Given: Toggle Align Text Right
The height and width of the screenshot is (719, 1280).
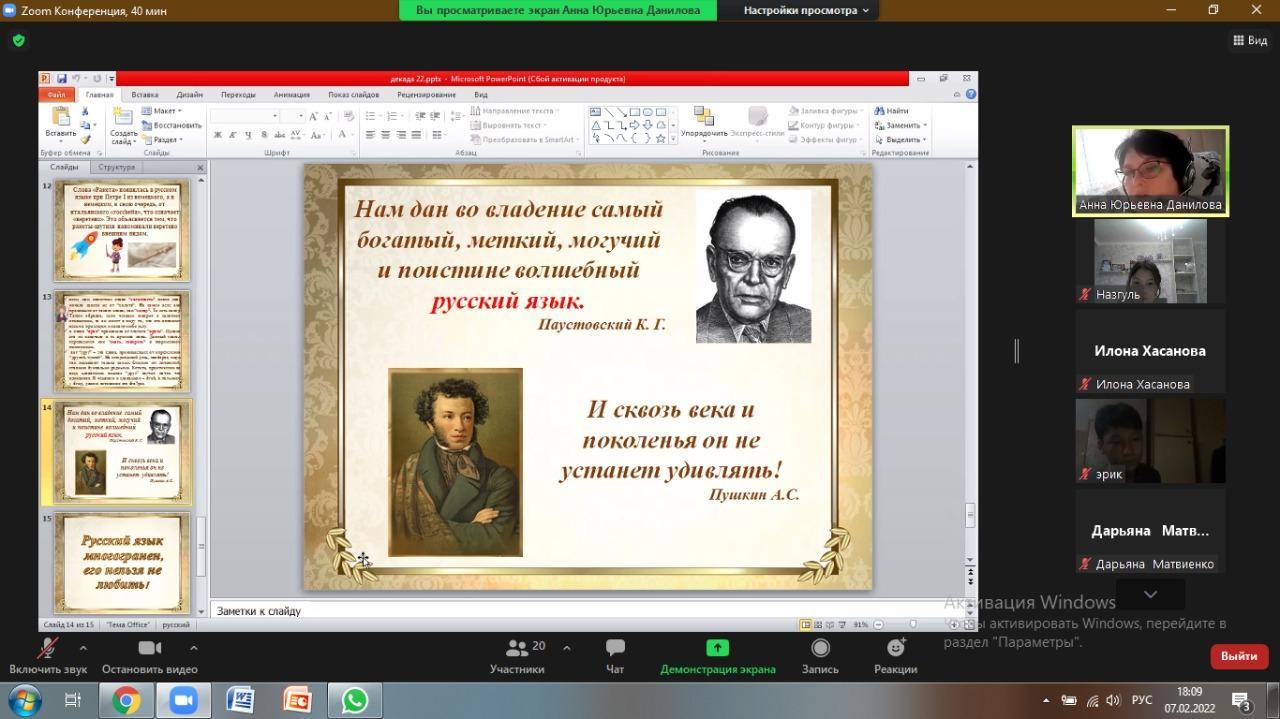Looking at the screenshot, I should click(x=400, y=135).
